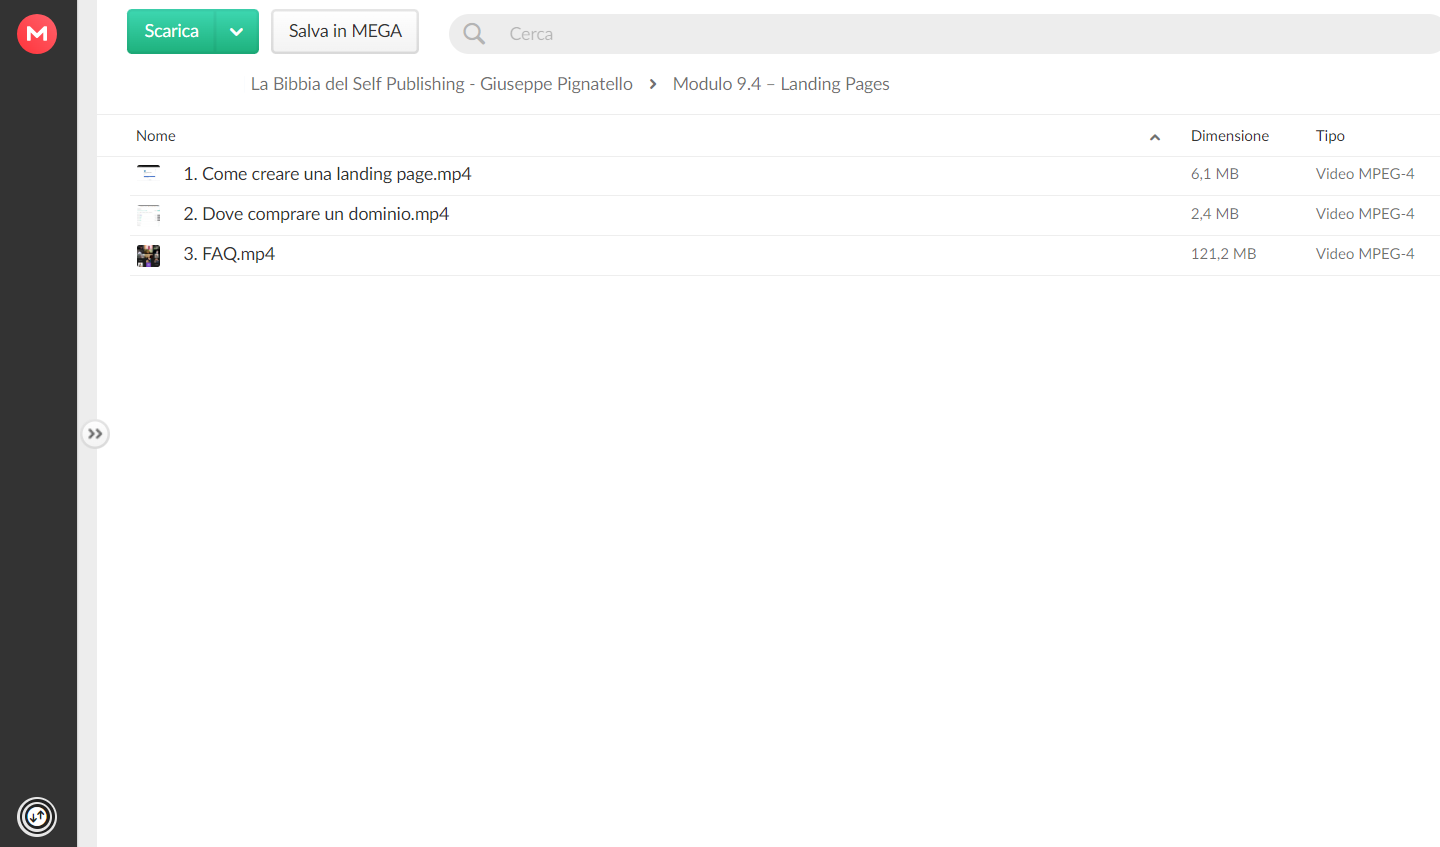
Task: Click the Dove comprare video thumbnail icon
Action: coord(149,214)
